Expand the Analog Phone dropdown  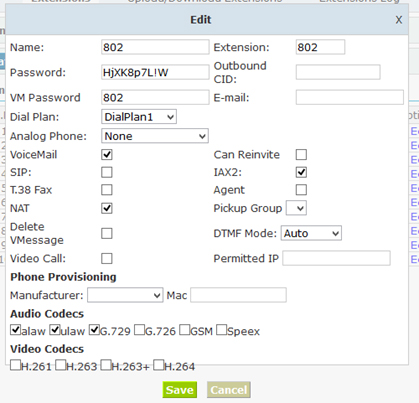point(155,136)
